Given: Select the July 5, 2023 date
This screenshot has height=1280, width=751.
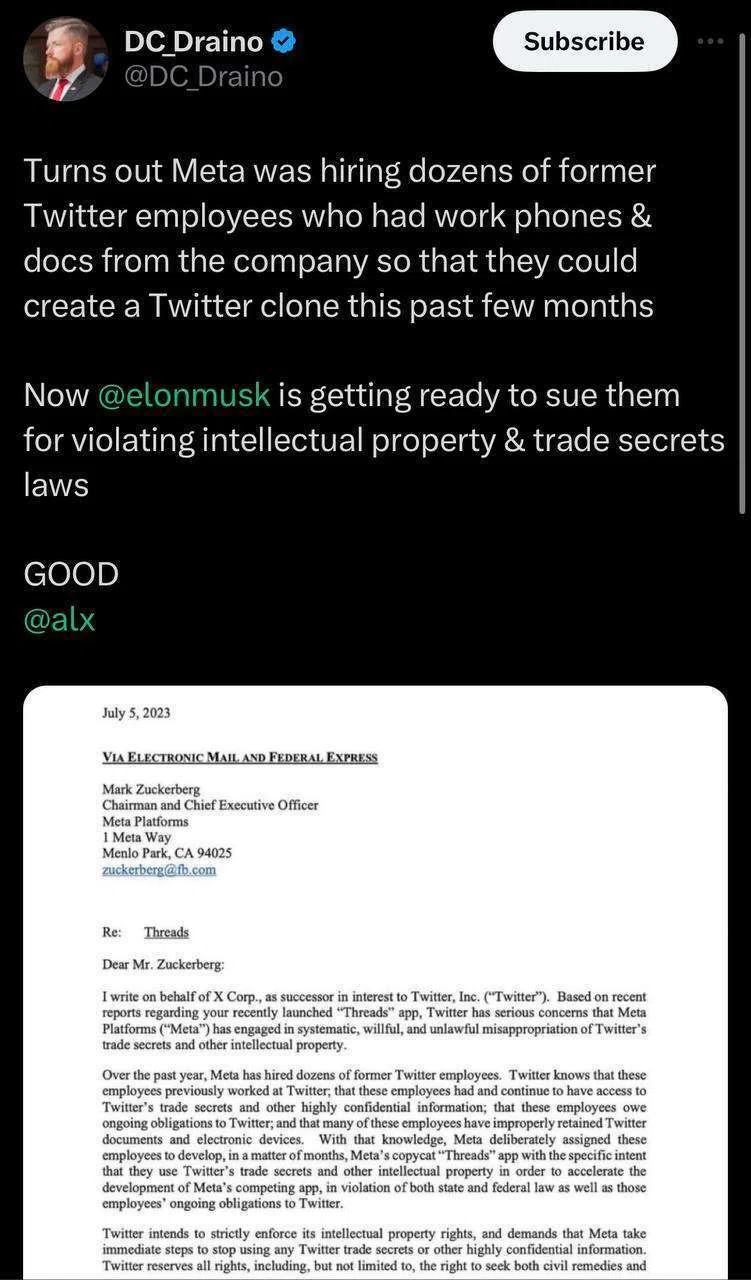Looking at the screenshot, I should tap(136, 713).
